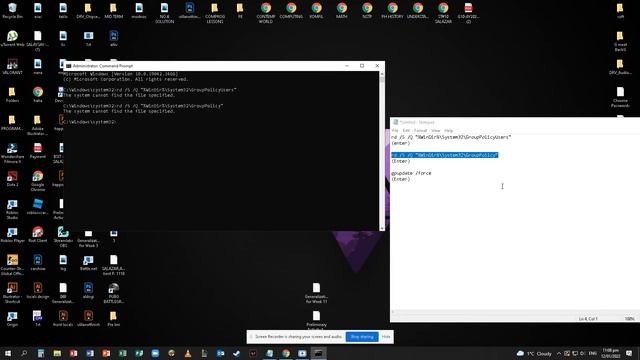
Task: Open the weather widget showing Cloudy
Action: click(534, 353)
